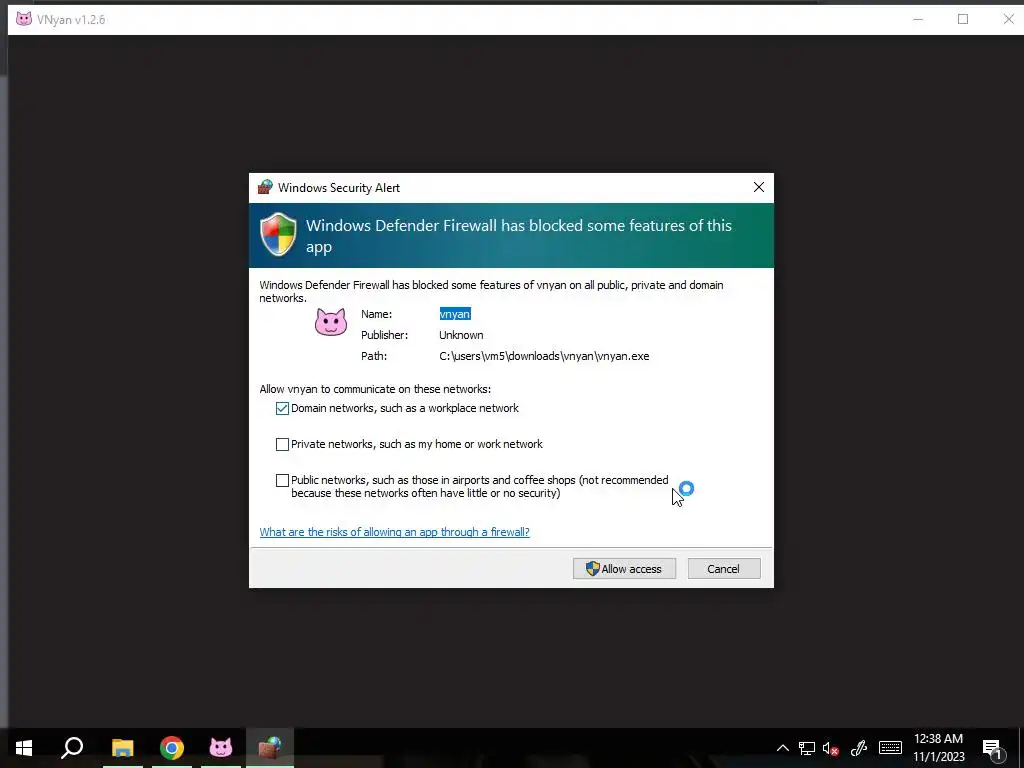Click Allow access button

(624, 569)
